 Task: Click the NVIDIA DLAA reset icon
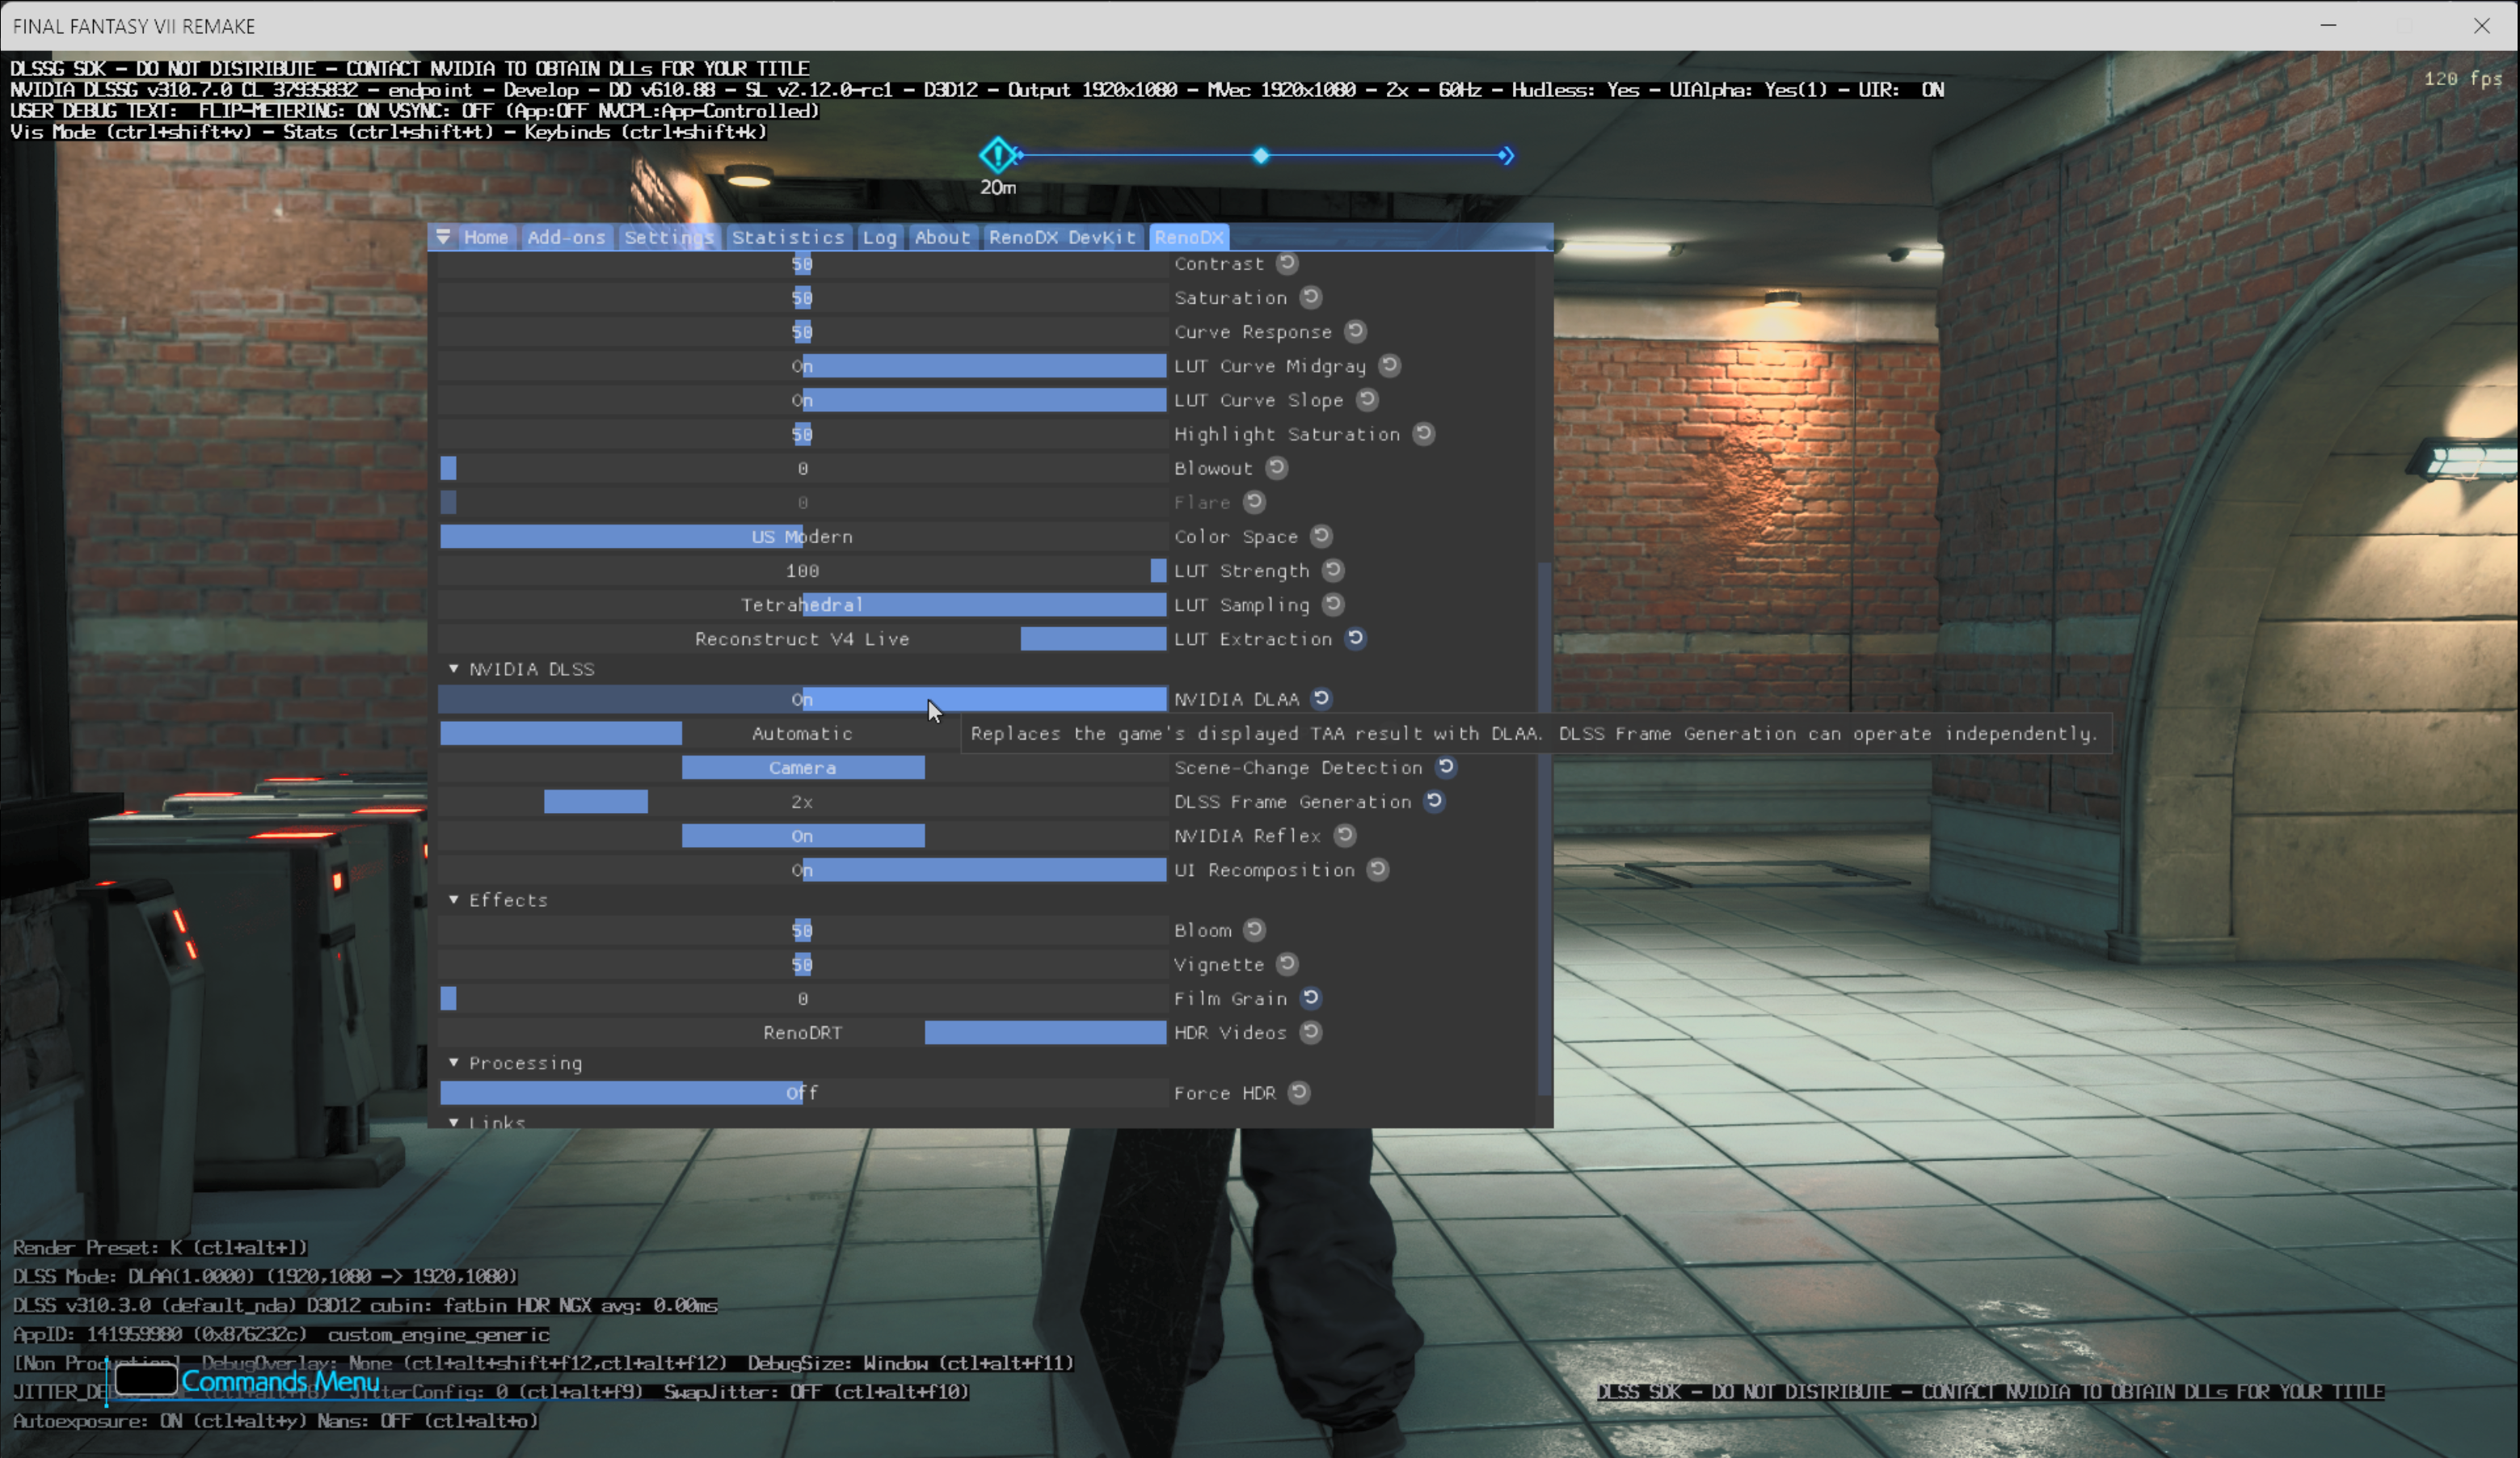tap(1321, 698)
